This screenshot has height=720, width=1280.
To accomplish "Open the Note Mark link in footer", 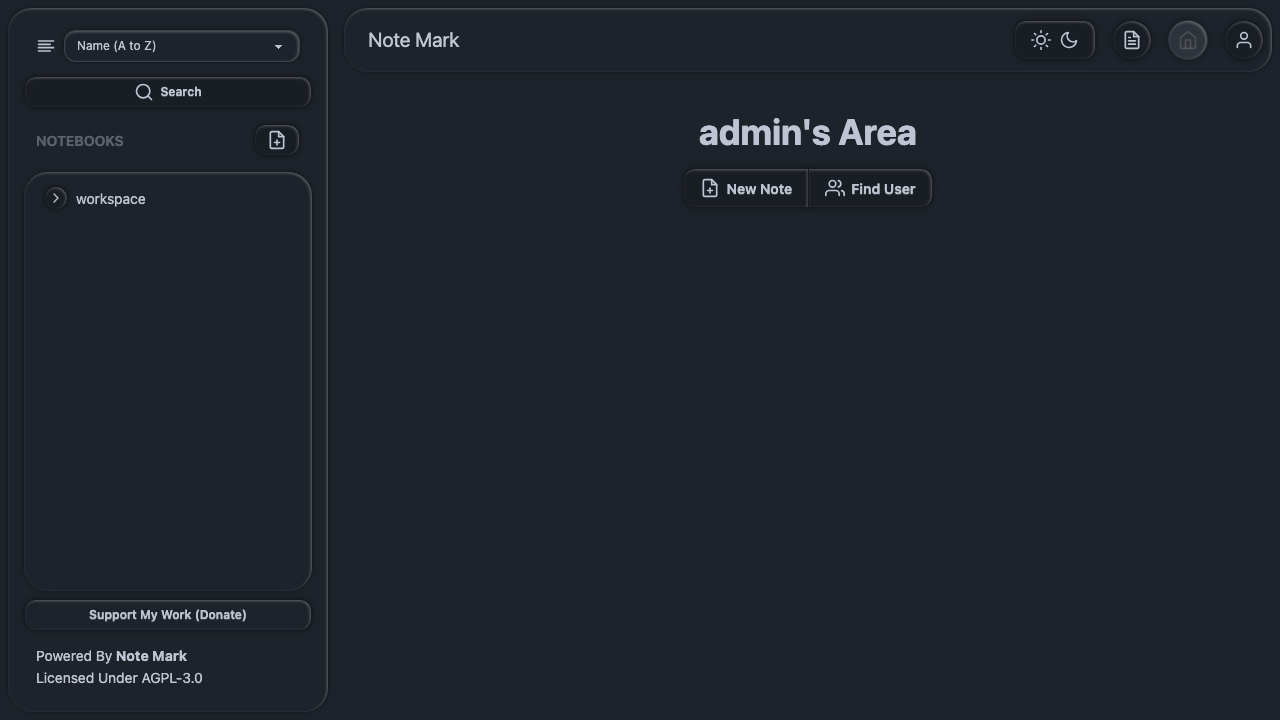I will [x=151, y=656].
